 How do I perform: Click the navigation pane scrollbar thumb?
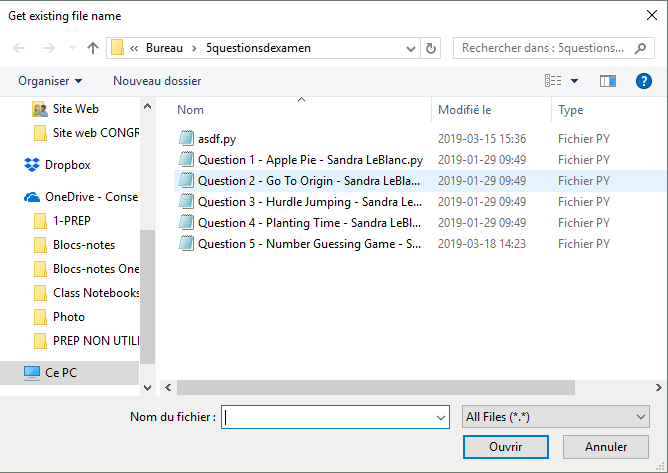click(x=147, y=297)
